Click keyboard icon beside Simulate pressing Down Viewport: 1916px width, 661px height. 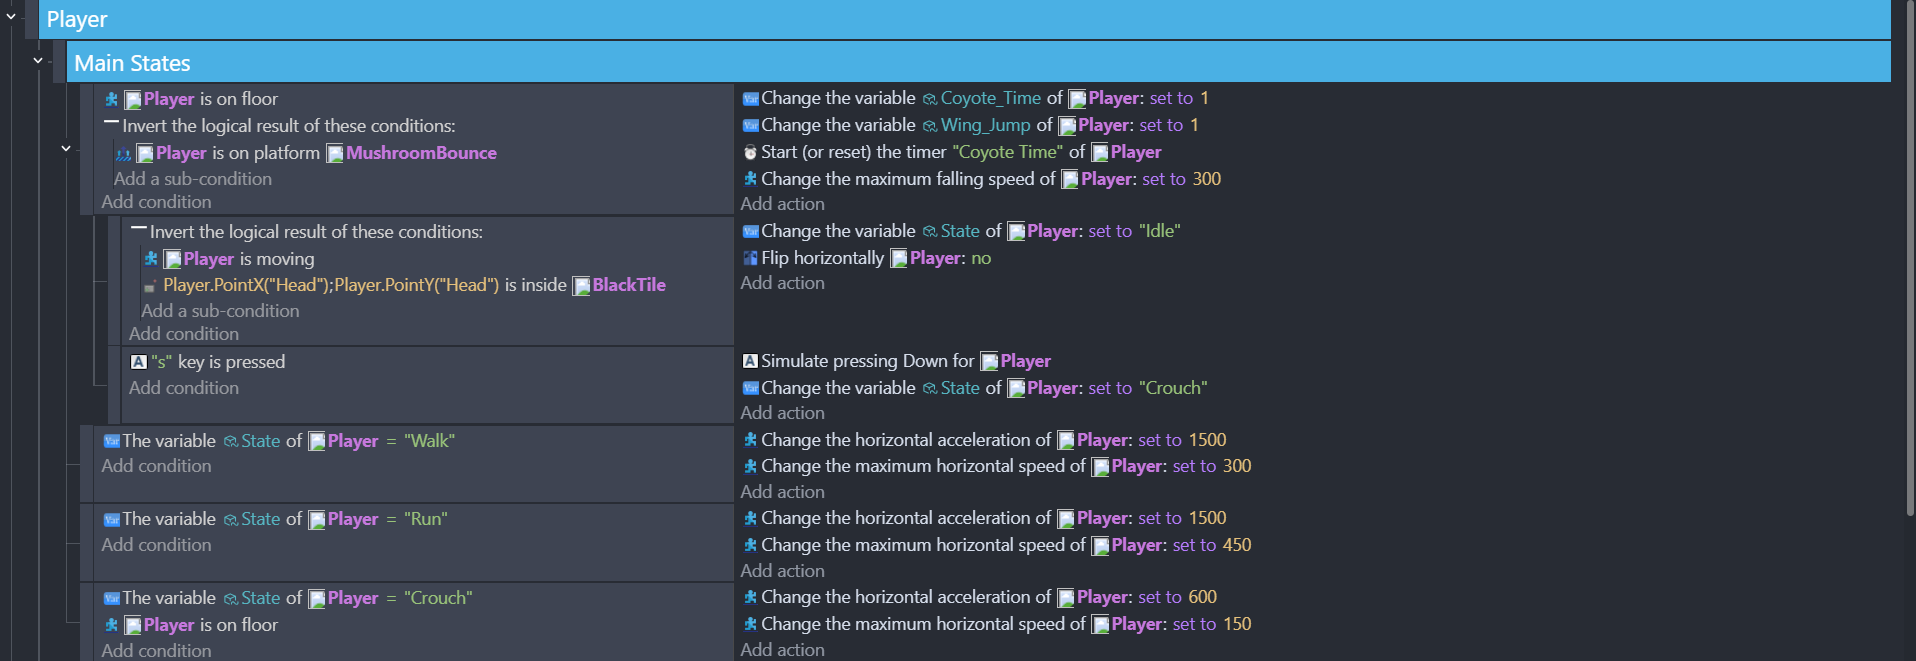750,361
